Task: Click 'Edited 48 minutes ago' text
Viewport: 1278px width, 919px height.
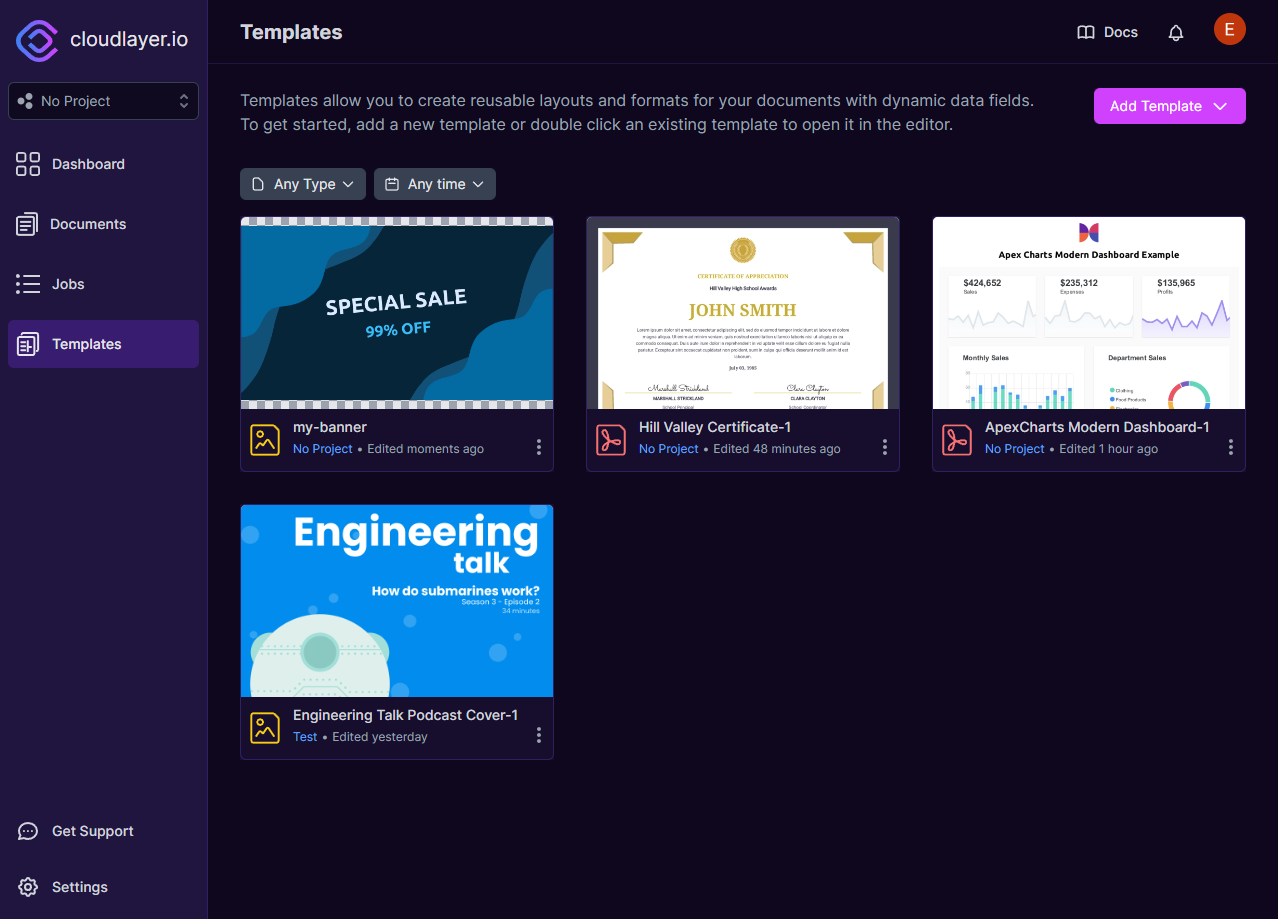Action: click(777, 449)
